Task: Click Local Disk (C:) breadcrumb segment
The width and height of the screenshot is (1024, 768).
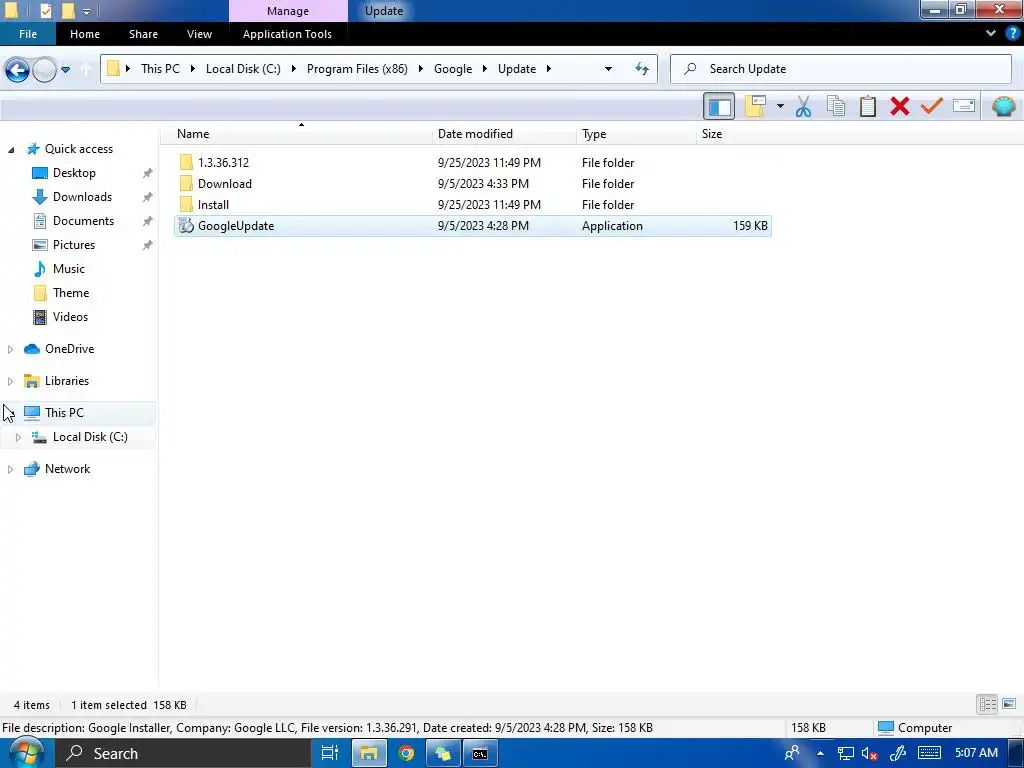Action: [243, 69]
